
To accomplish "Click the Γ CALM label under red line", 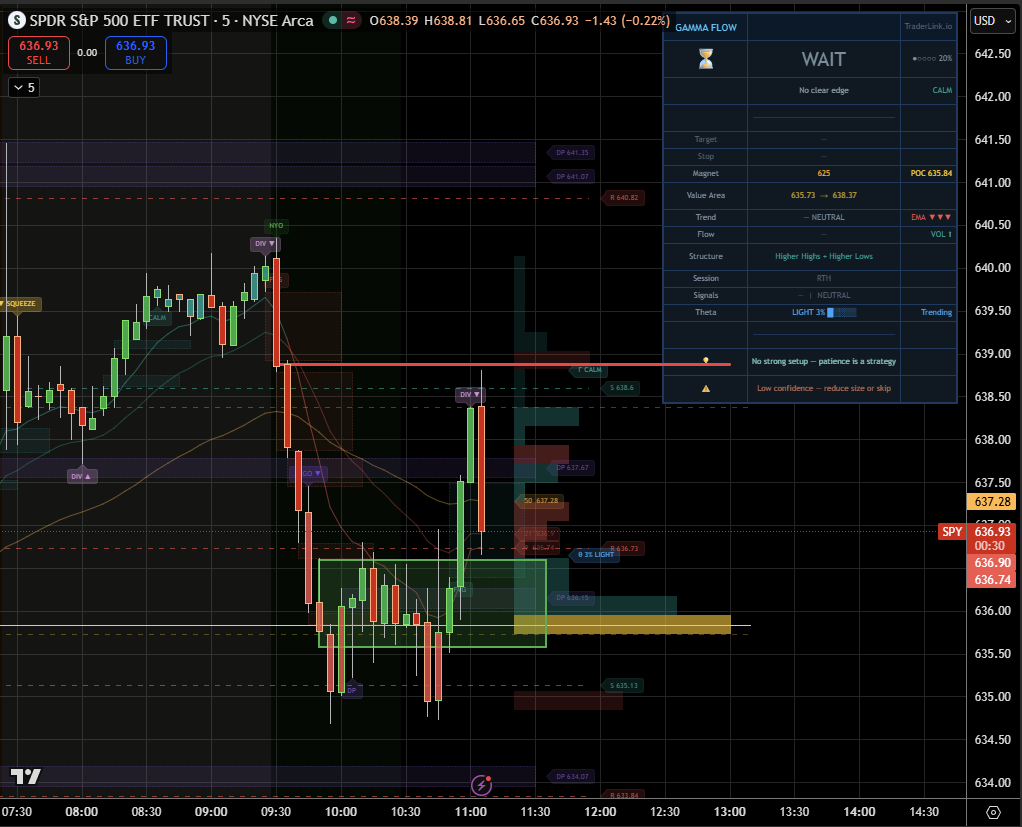I will [x=589, y=370].
